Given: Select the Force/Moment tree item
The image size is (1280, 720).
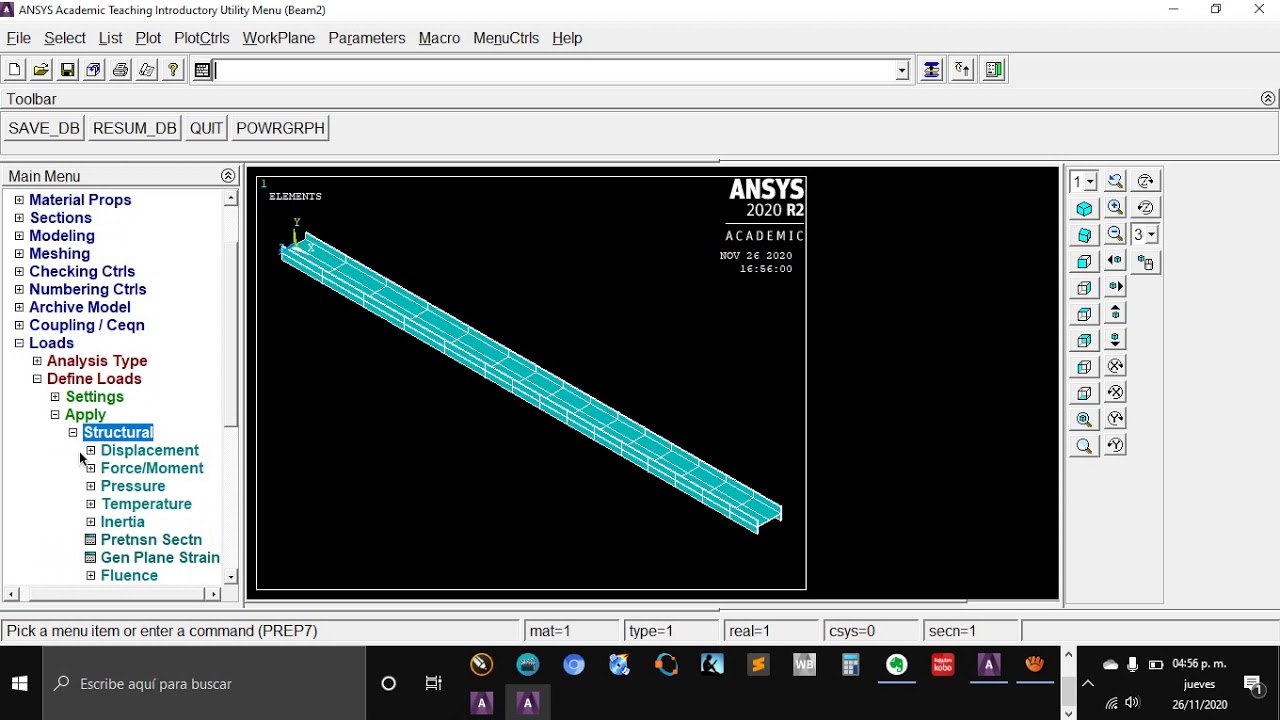Looking at the screenshot, I should [x=152, y=468].
